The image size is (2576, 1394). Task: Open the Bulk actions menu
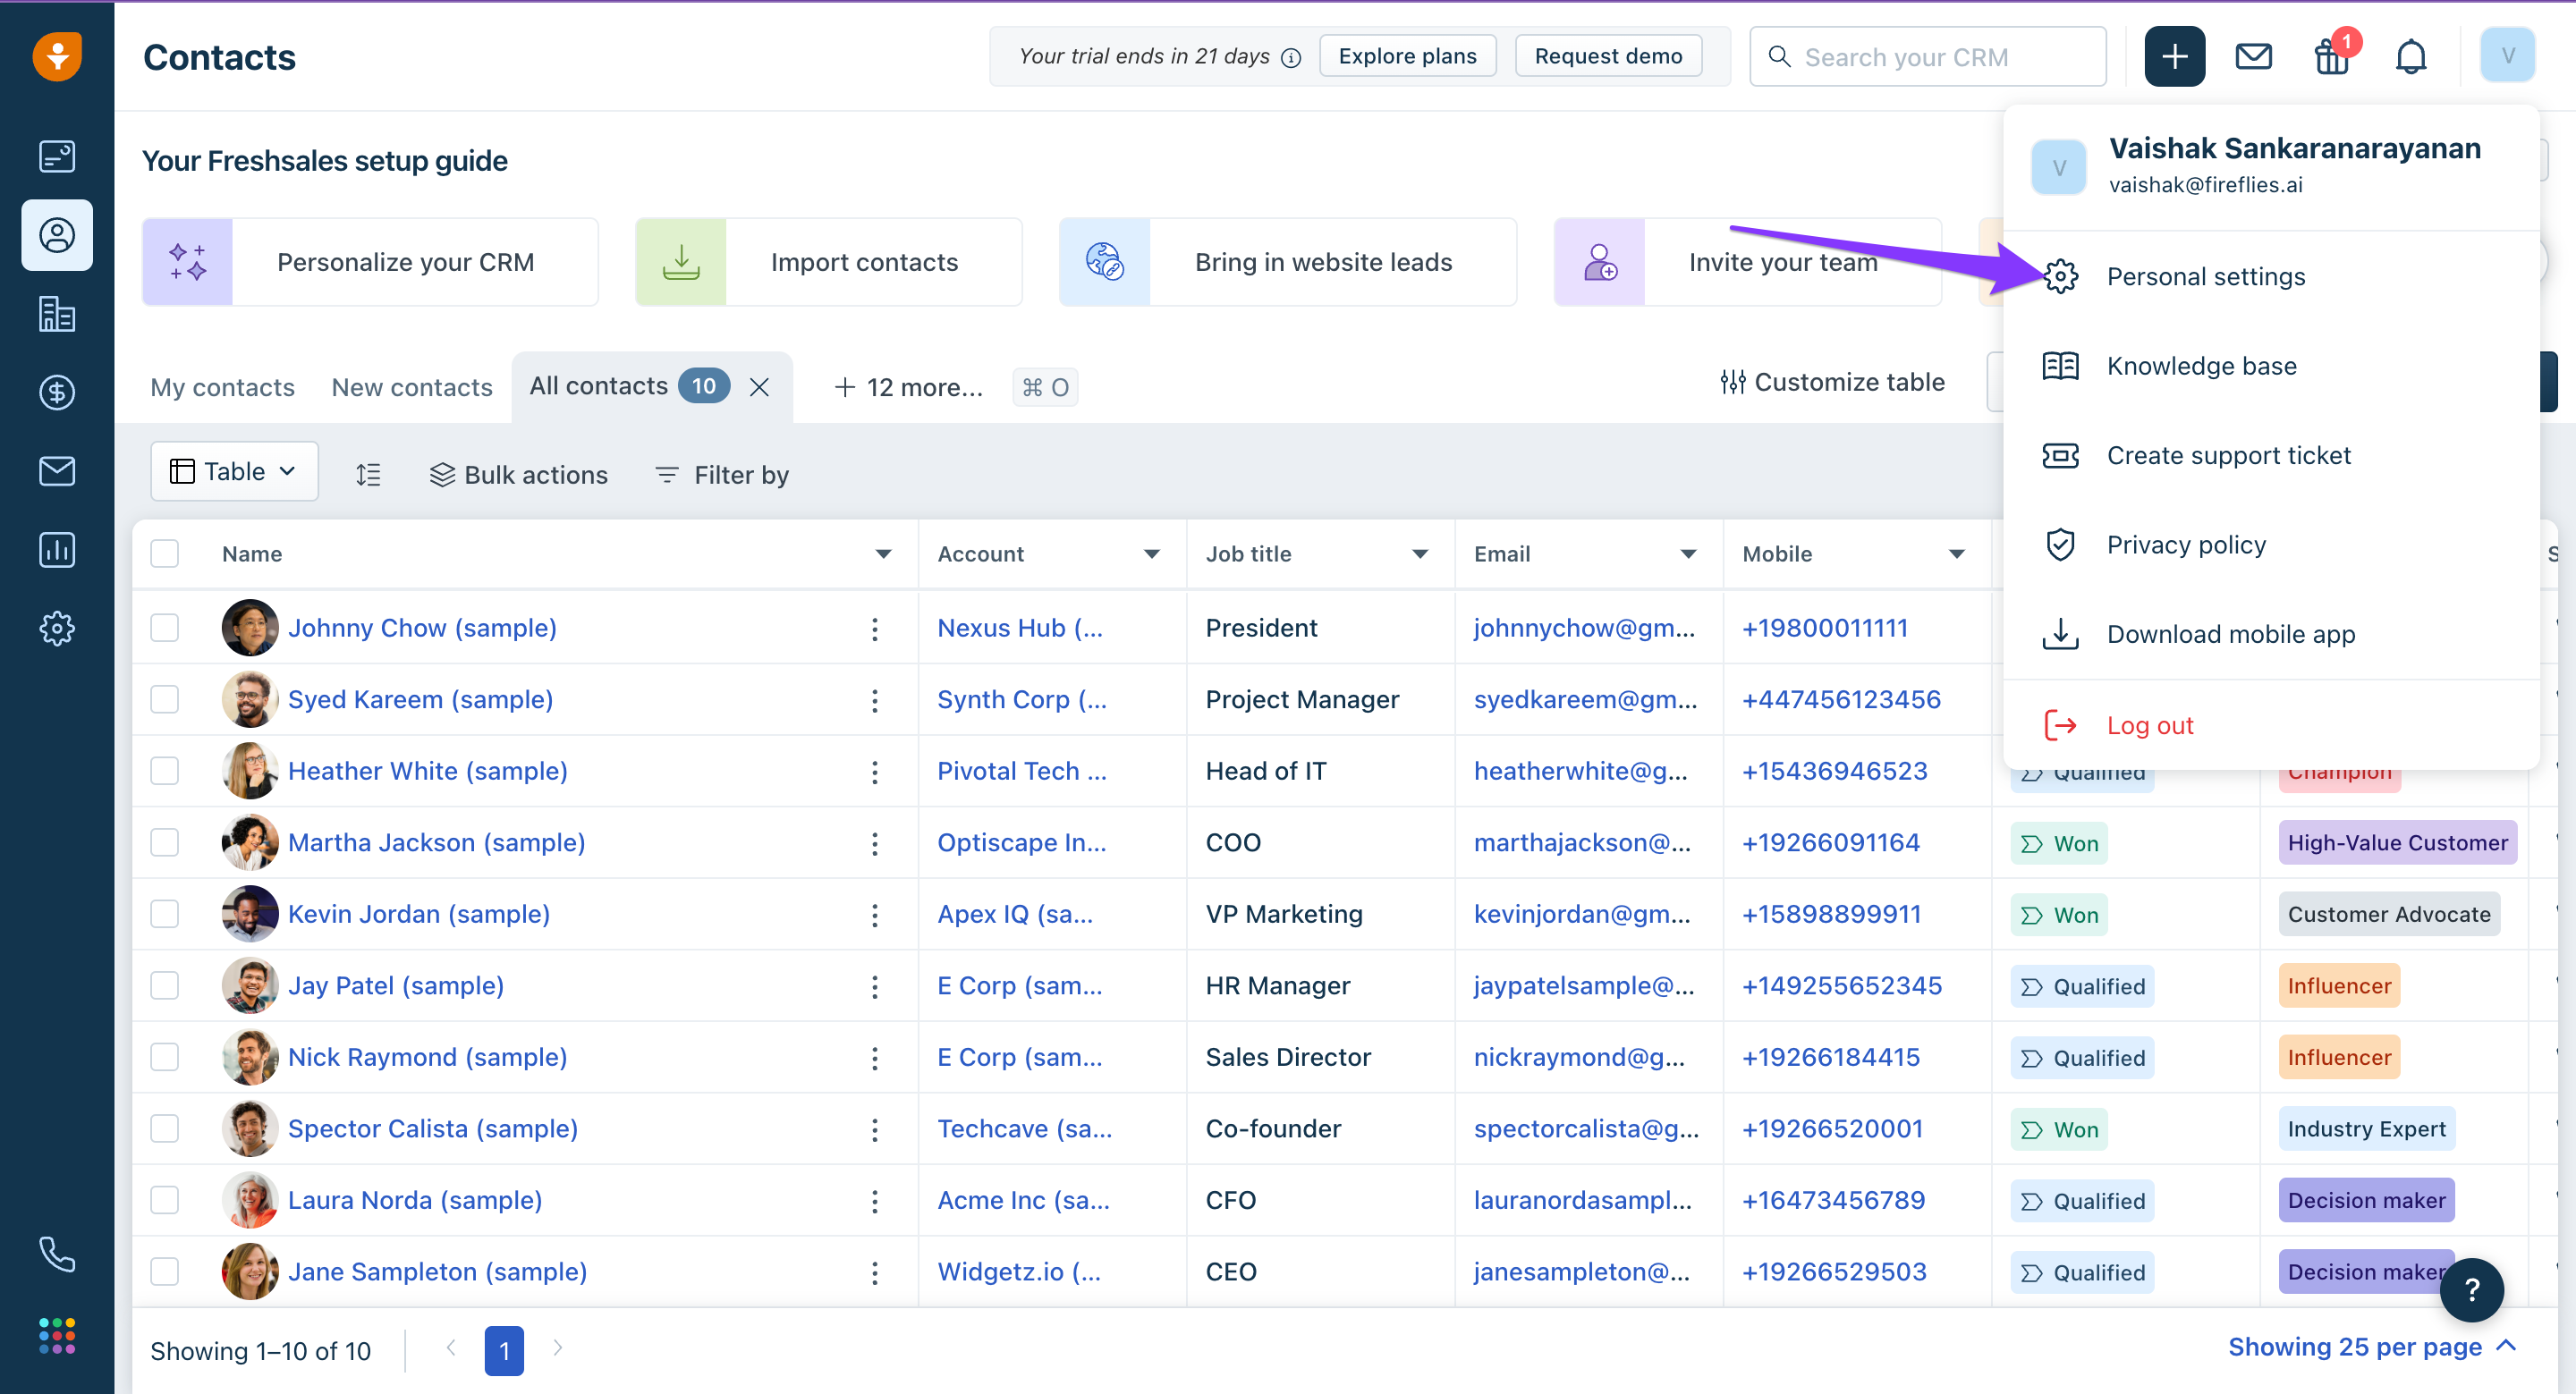tap(518, 475)
